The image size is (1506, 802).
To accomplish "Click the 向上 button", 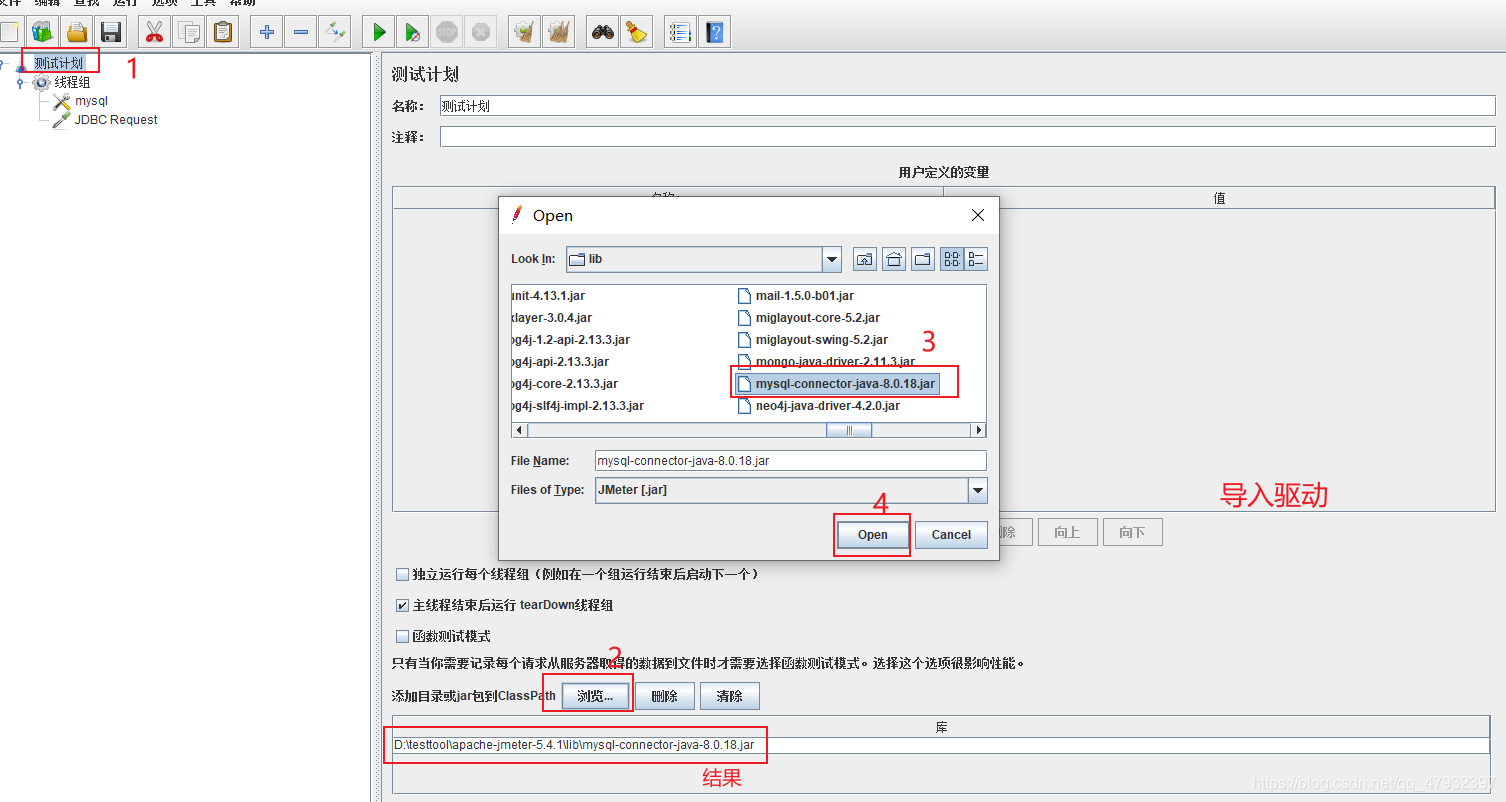I will click(x=1067, y=532).
